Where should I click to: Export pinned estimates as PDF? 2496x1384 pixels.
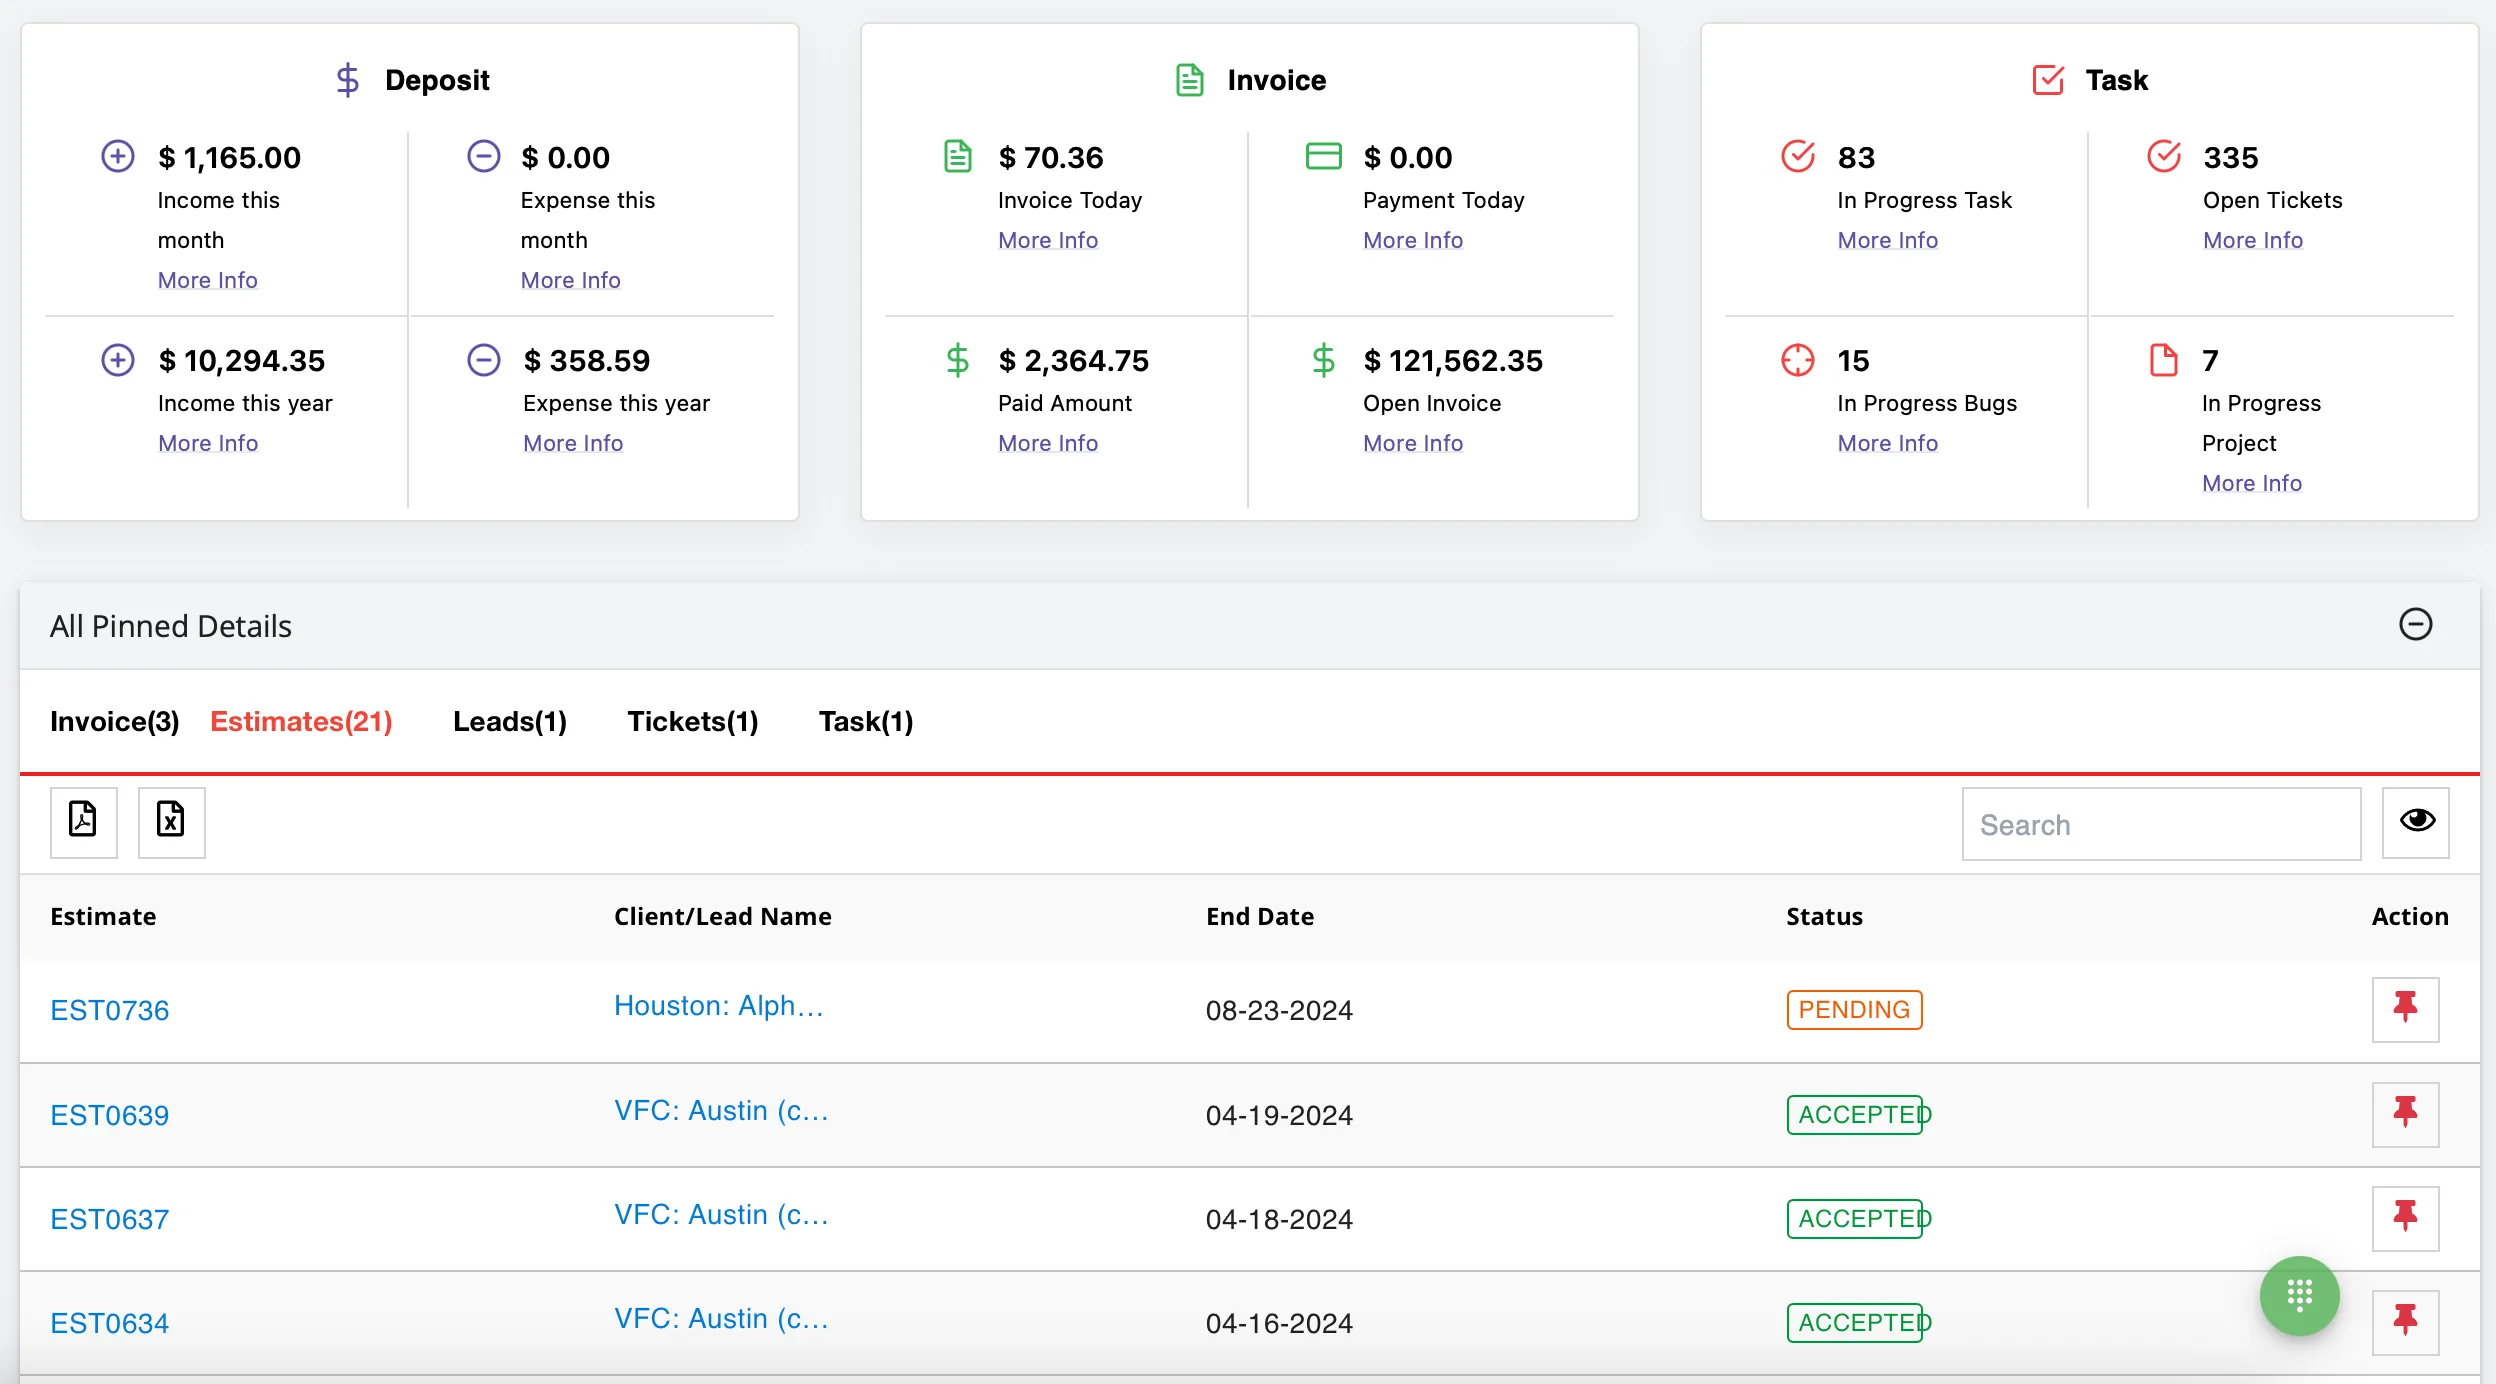tap(84, 822)
